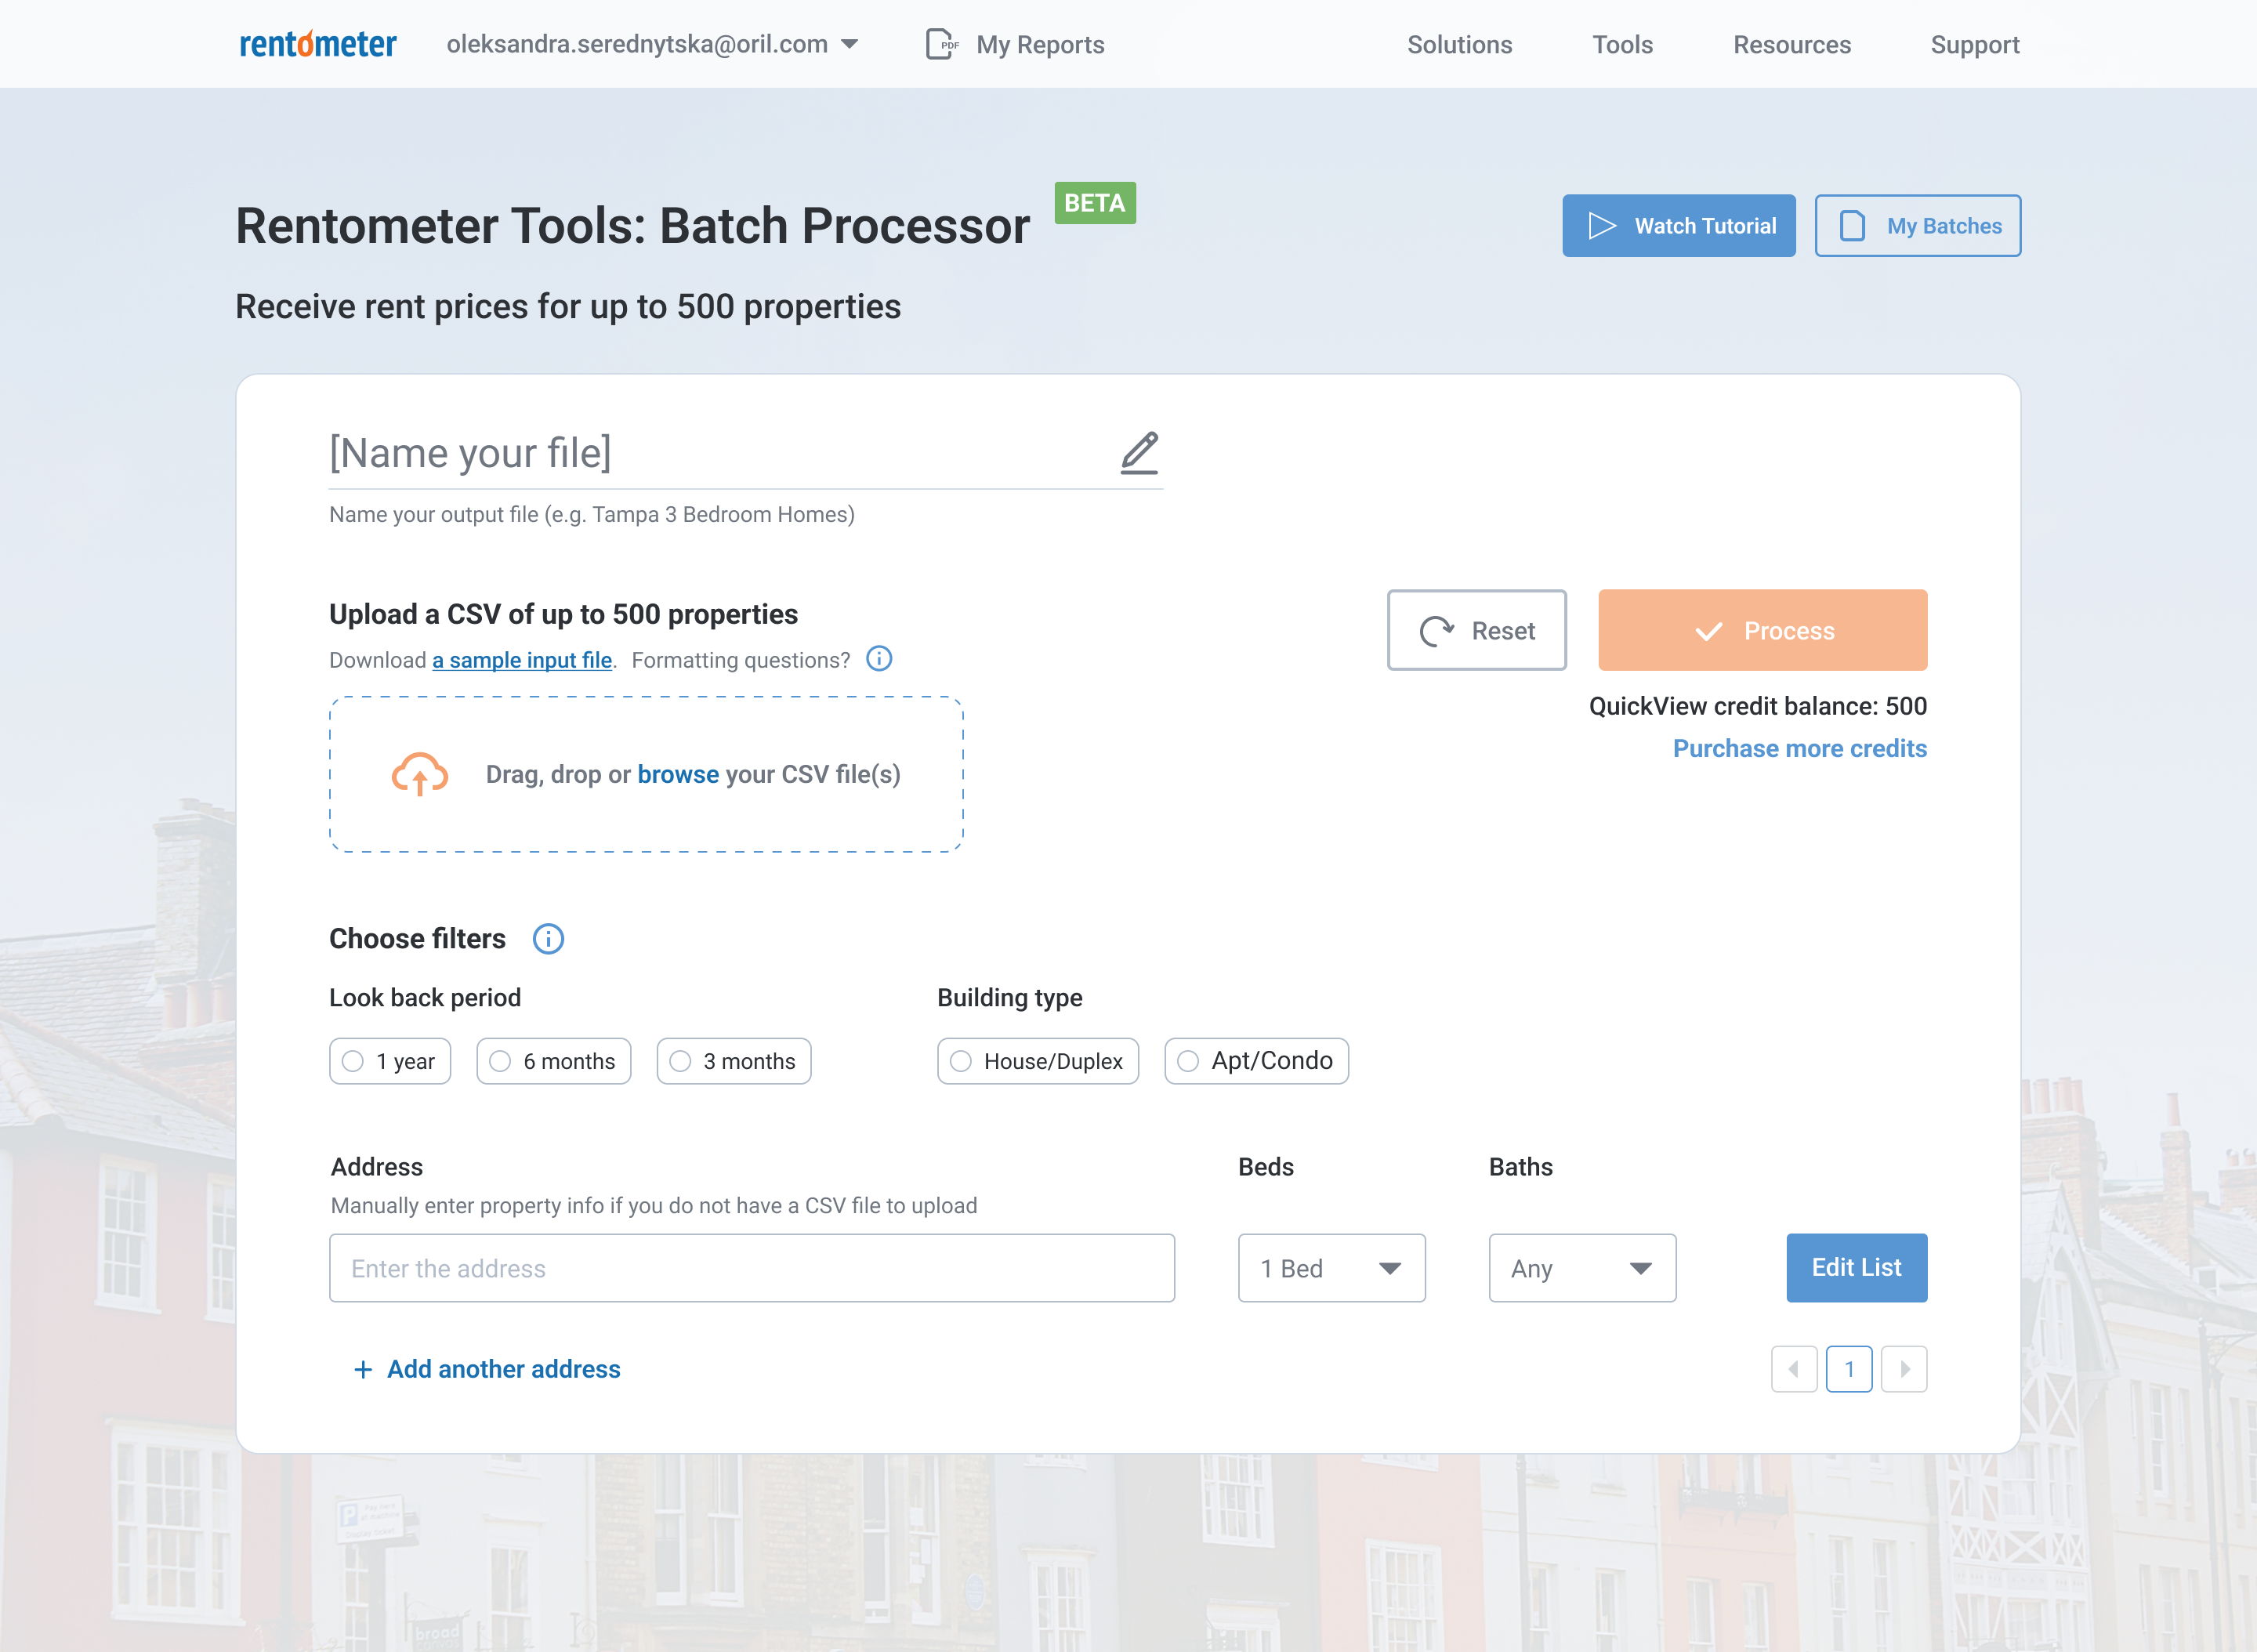Select the 6 months look back period
Image resolution: width=2257 pixels, height=1652 pixels.
click(554, 1061)
